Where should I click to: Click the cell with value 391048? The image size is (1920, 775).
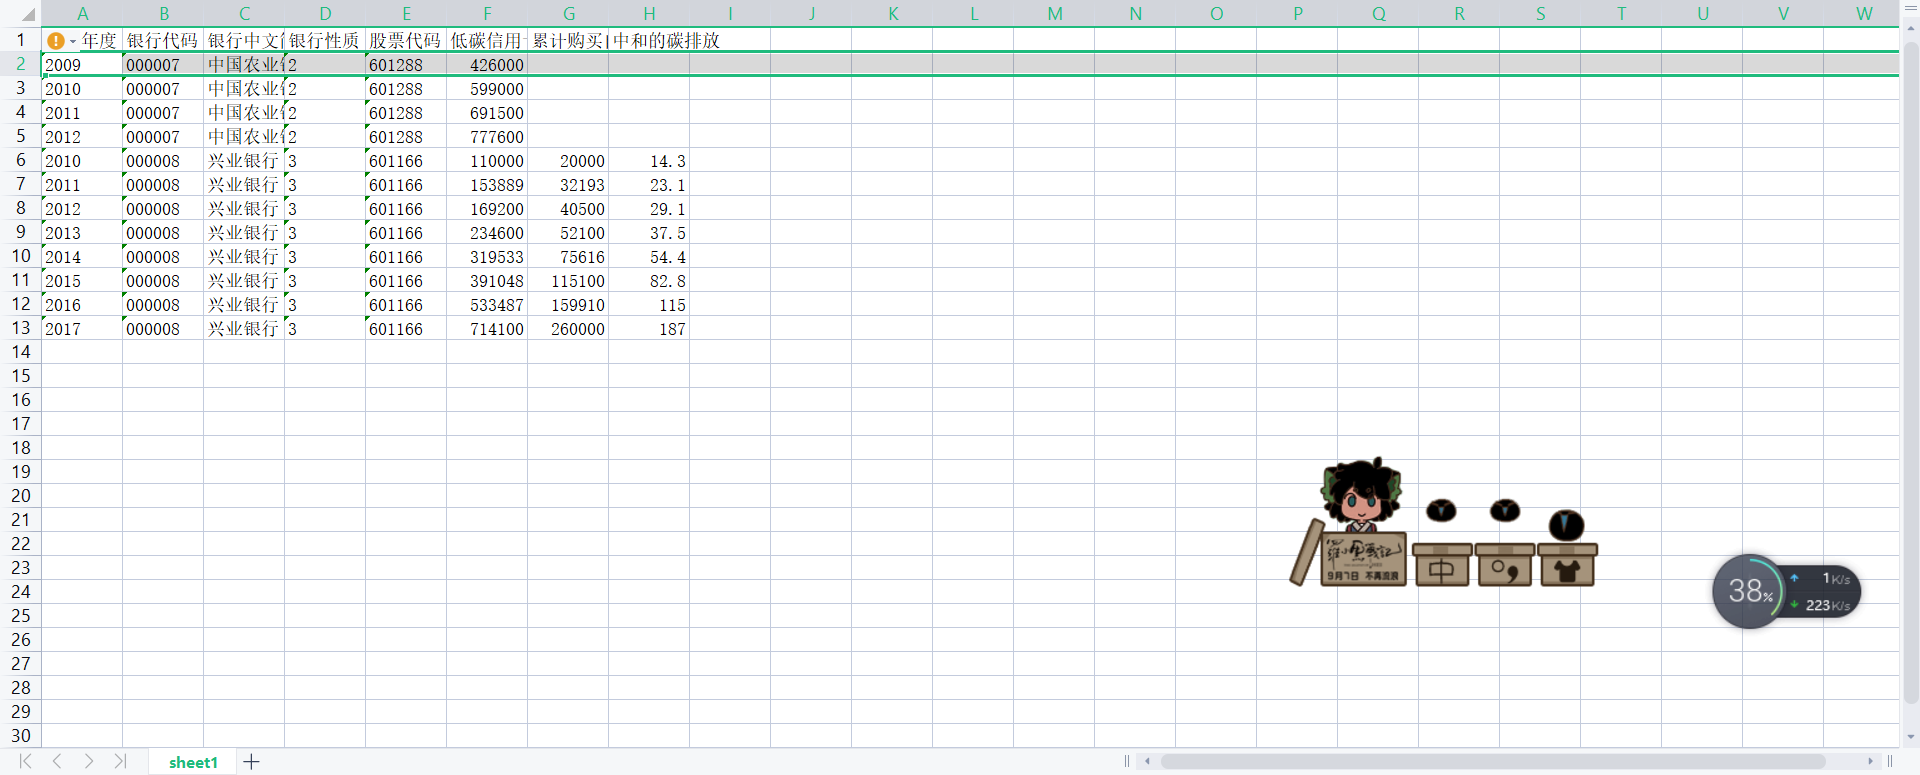[487, 280]
